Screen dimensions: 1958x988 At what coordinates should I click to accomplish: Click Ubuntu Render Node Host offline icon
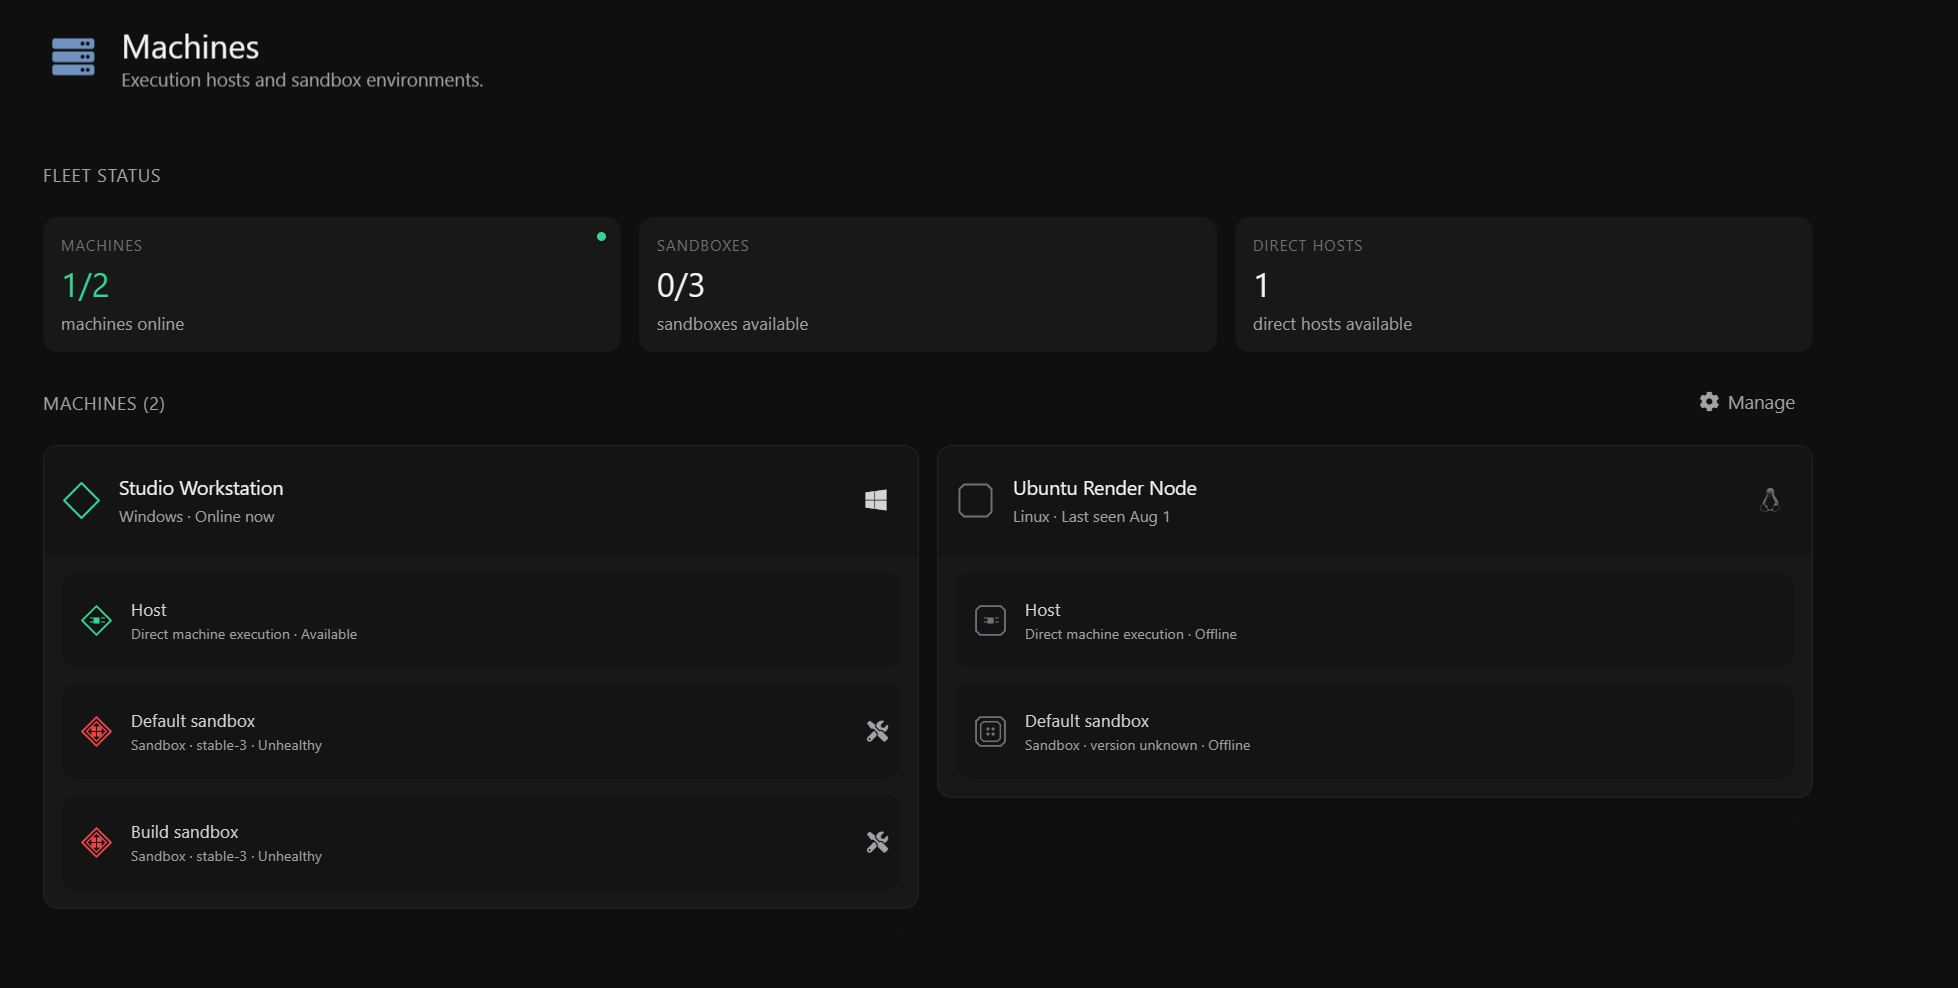(x=990, y=621)
